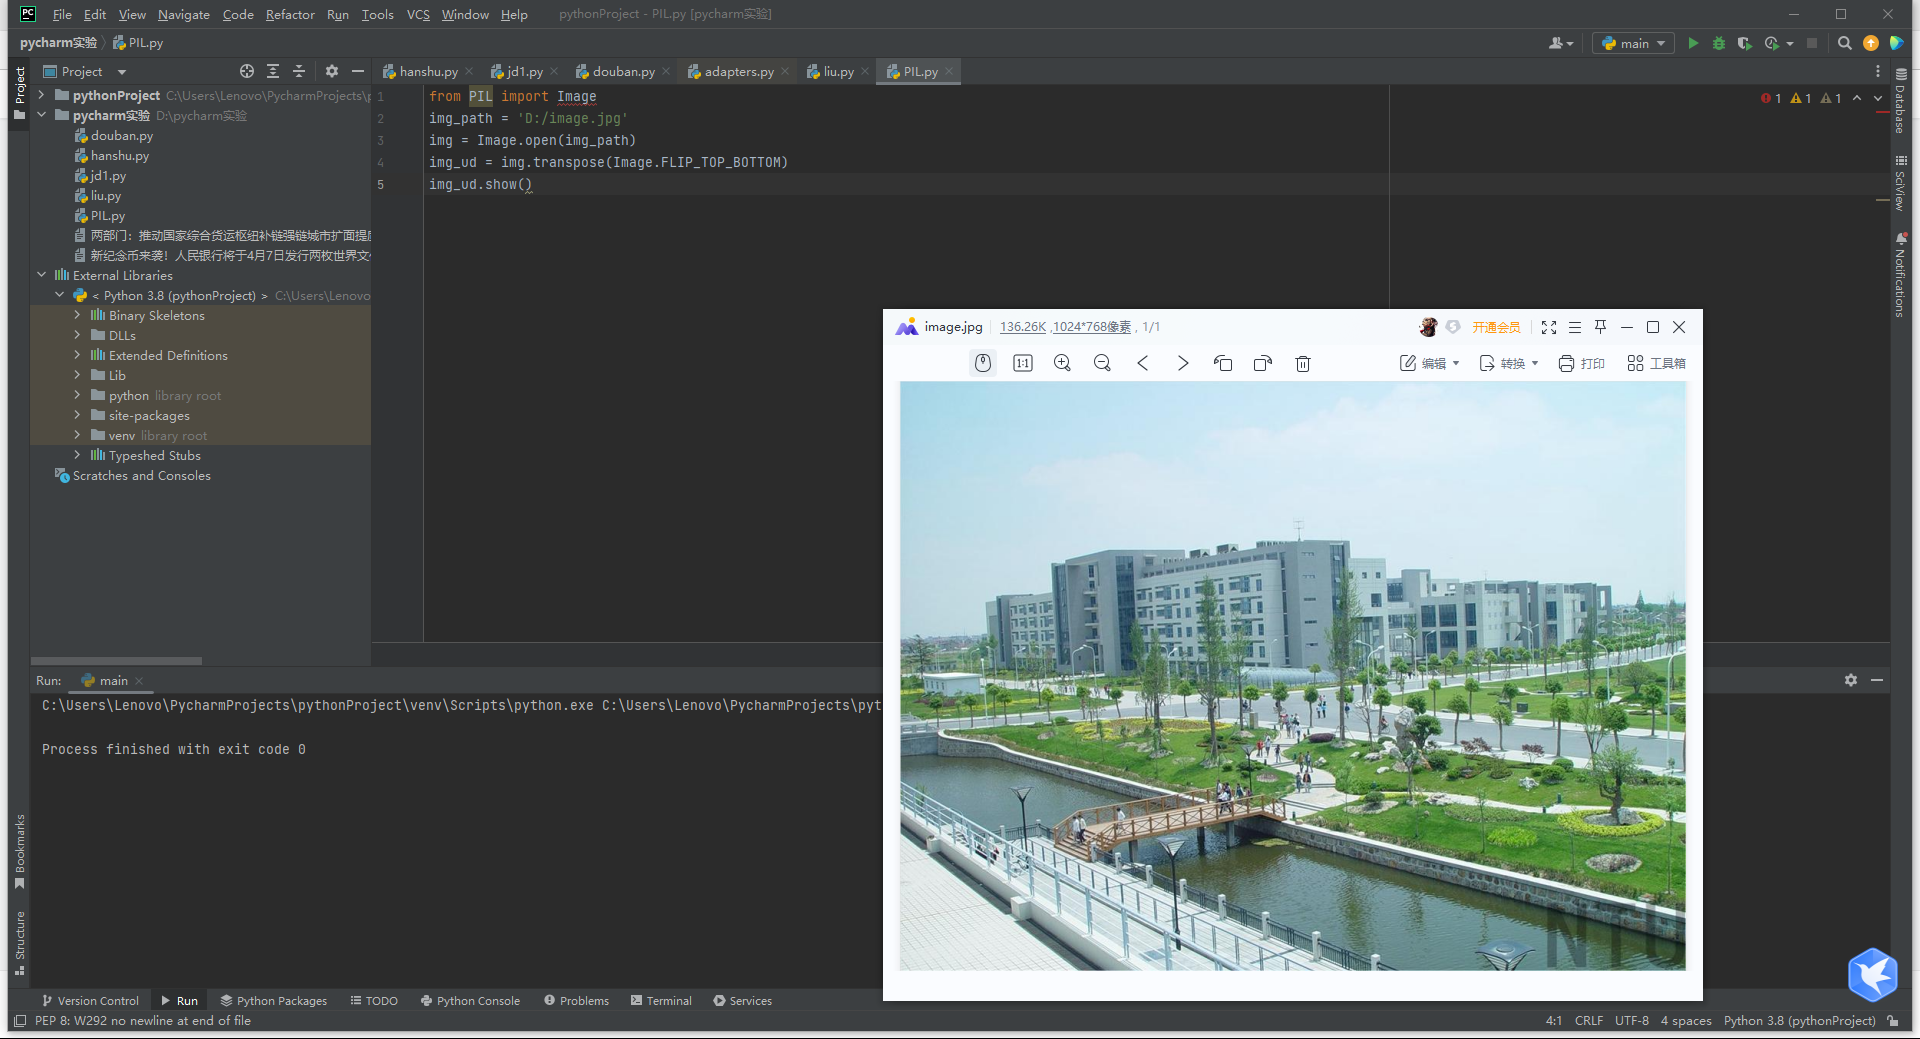The width and height of the screenshot is (1920, 1039).
Task: Open the Refactor menu
Action: [x=290, y=14]
